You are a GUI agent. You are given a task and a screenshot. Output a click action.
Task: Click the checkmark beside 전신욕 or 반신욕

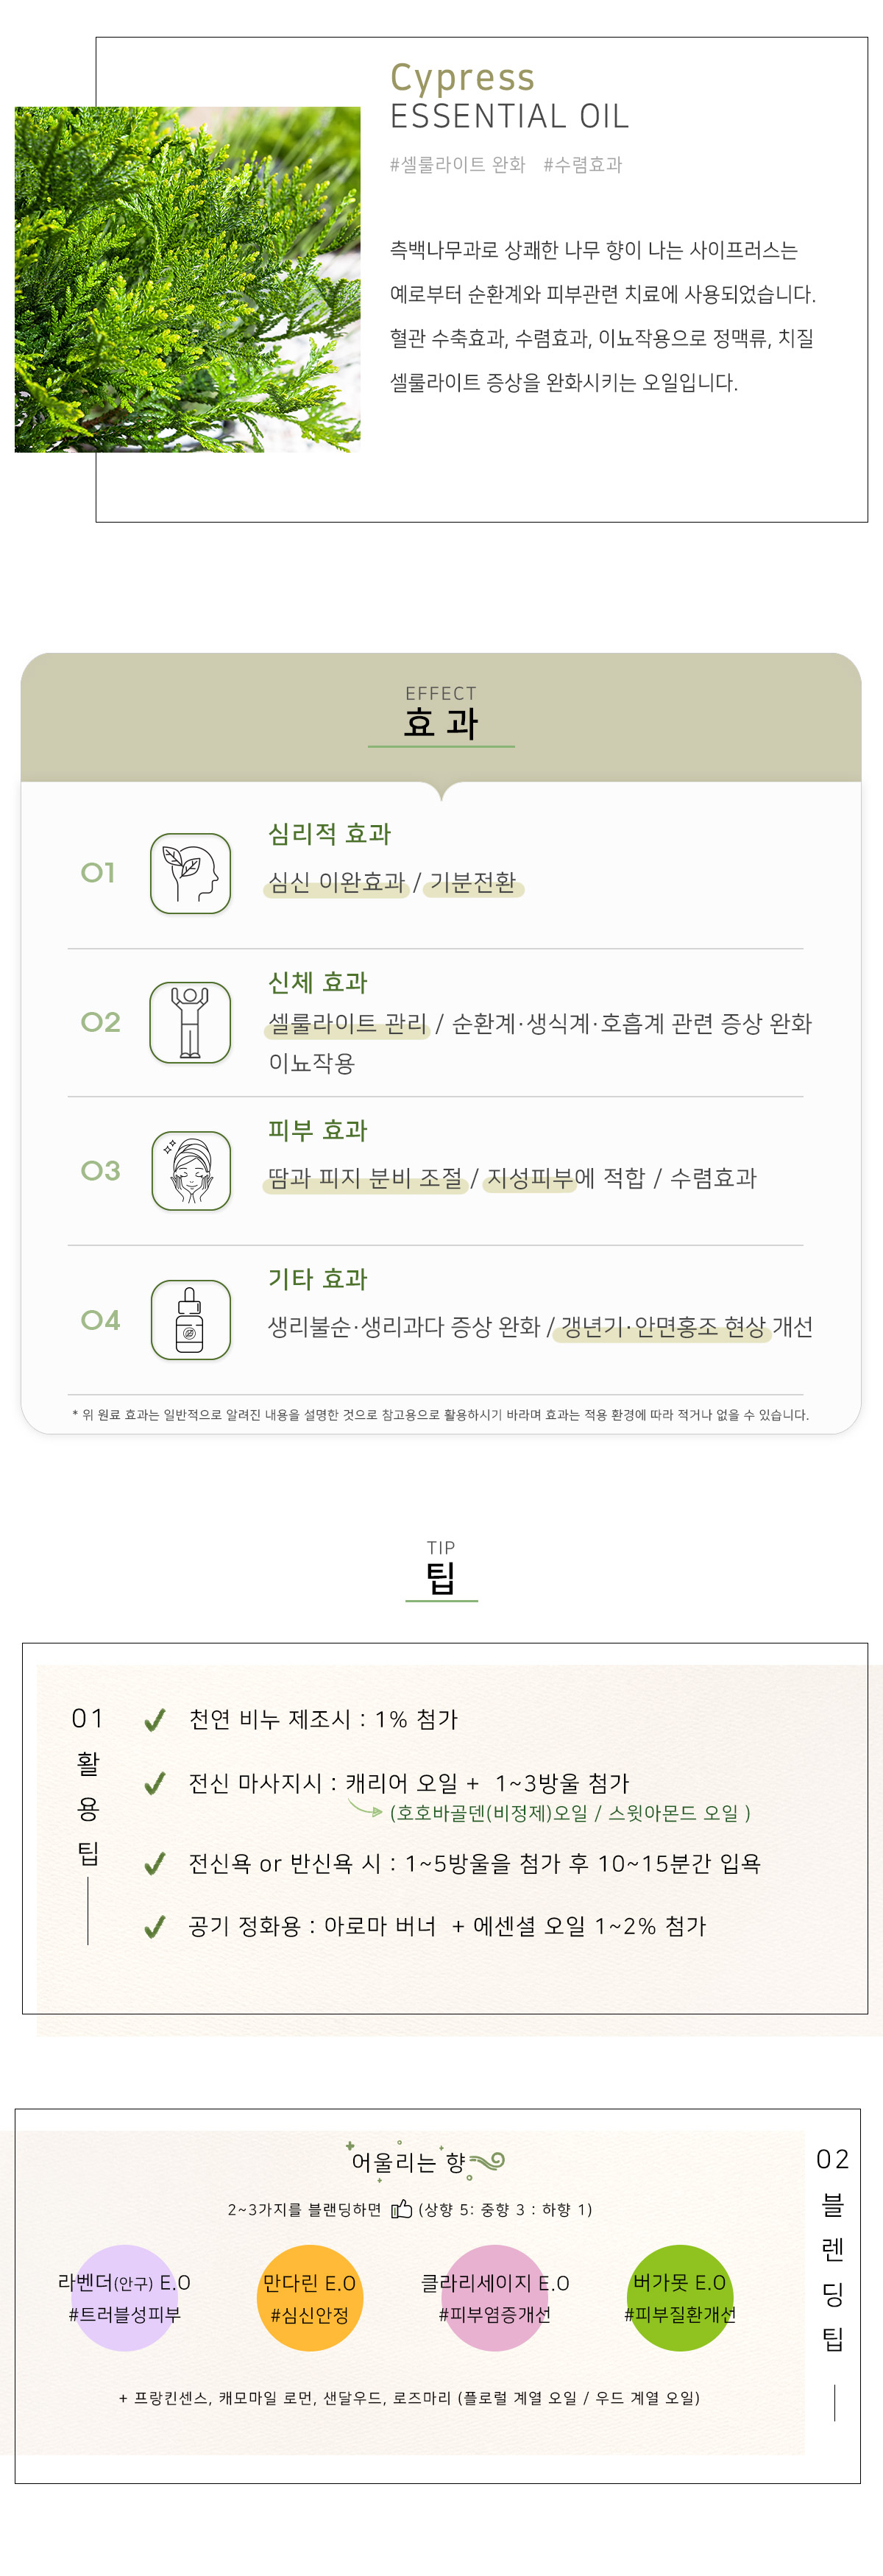tap(155, 1863)
